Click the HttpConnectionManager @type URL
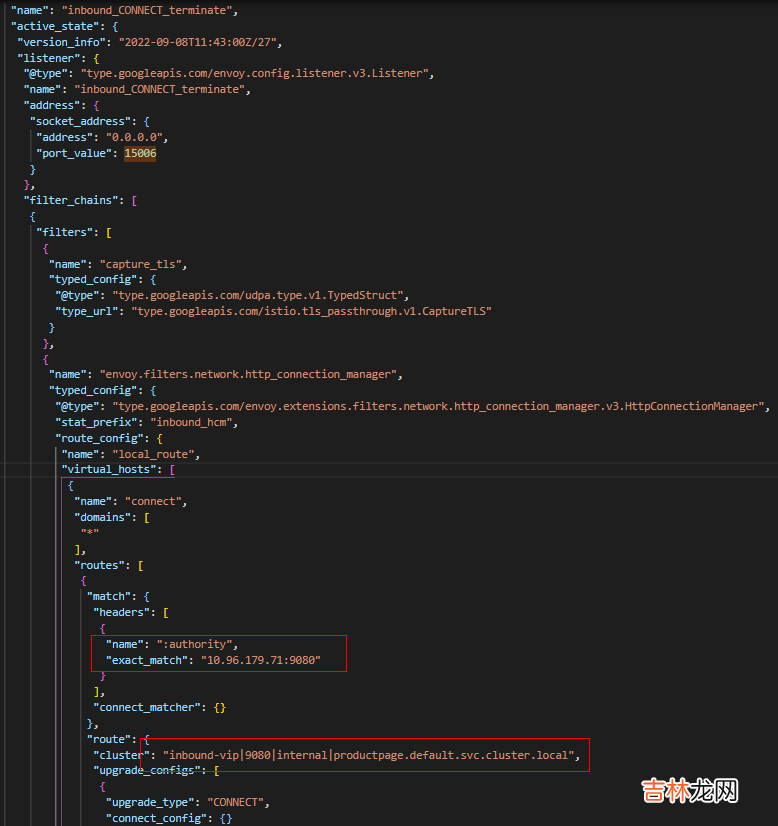 click(x=440, y=406)
